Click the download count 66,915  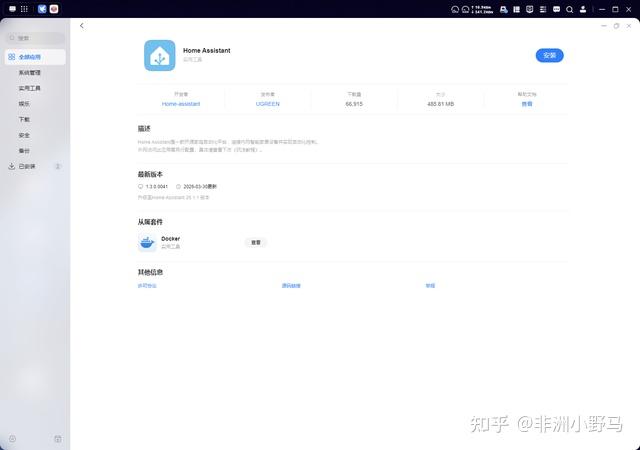point(354,104)
